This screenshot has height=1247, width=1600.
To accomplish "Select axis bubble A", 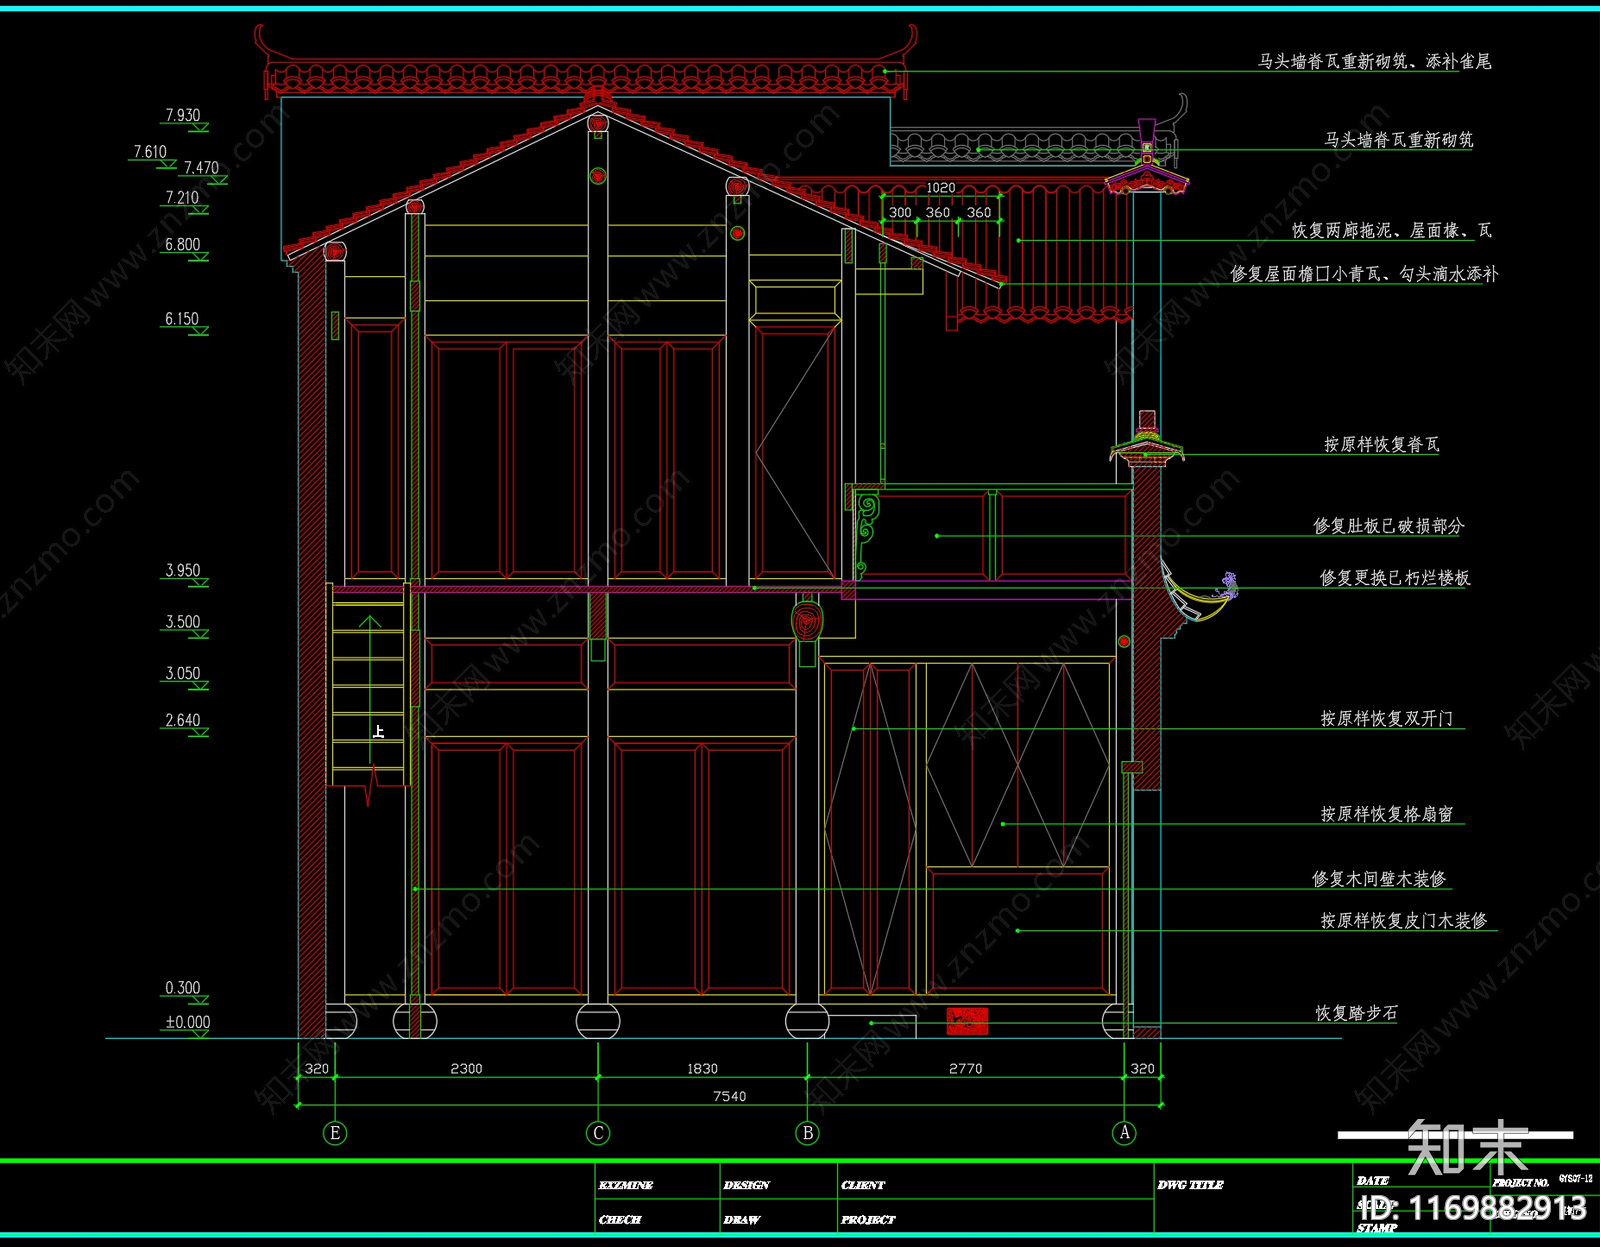I will pyautogui.click(x=1124, y=1133).
